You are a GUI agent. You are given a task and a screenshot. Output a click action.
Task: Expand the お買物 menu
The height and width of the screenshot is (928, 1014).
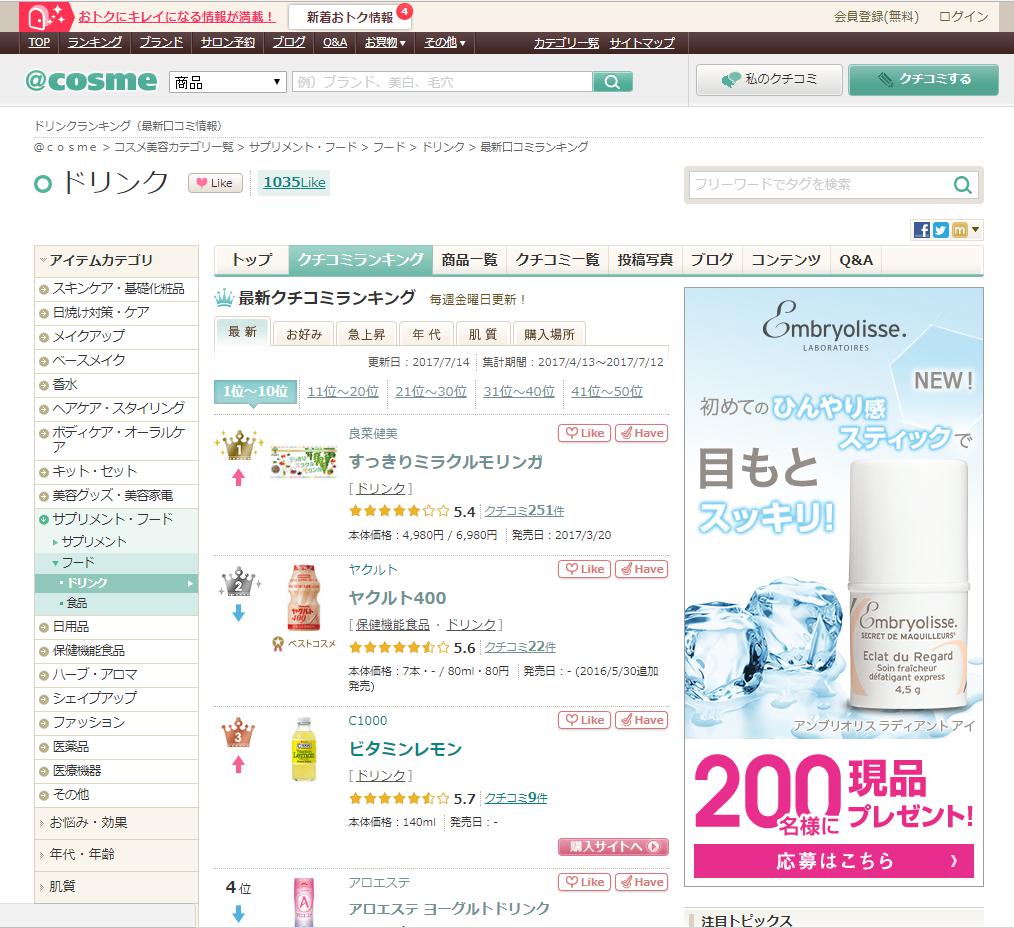[385, 43]
